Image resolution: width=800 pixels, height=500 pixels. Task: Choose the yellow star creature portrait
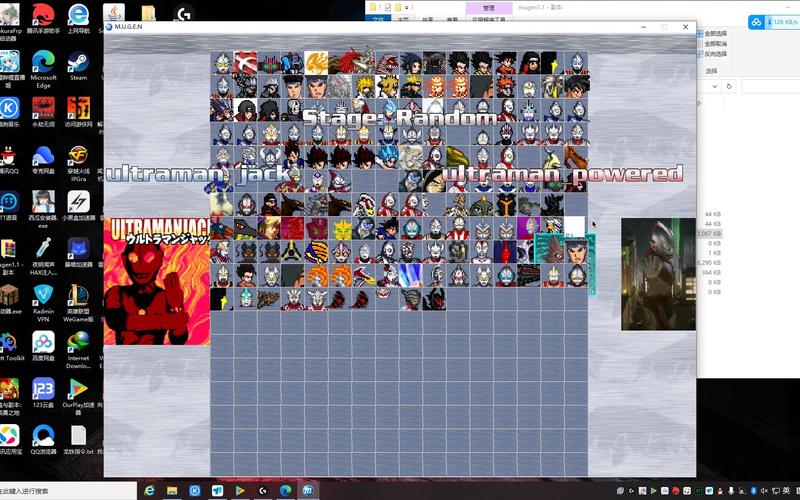coord(343,229)
